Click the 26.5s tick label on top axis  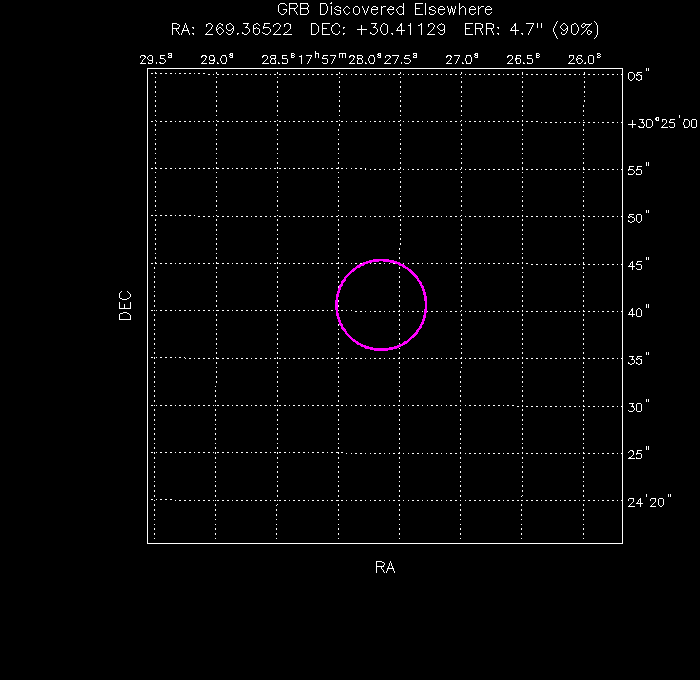(522, 59)
